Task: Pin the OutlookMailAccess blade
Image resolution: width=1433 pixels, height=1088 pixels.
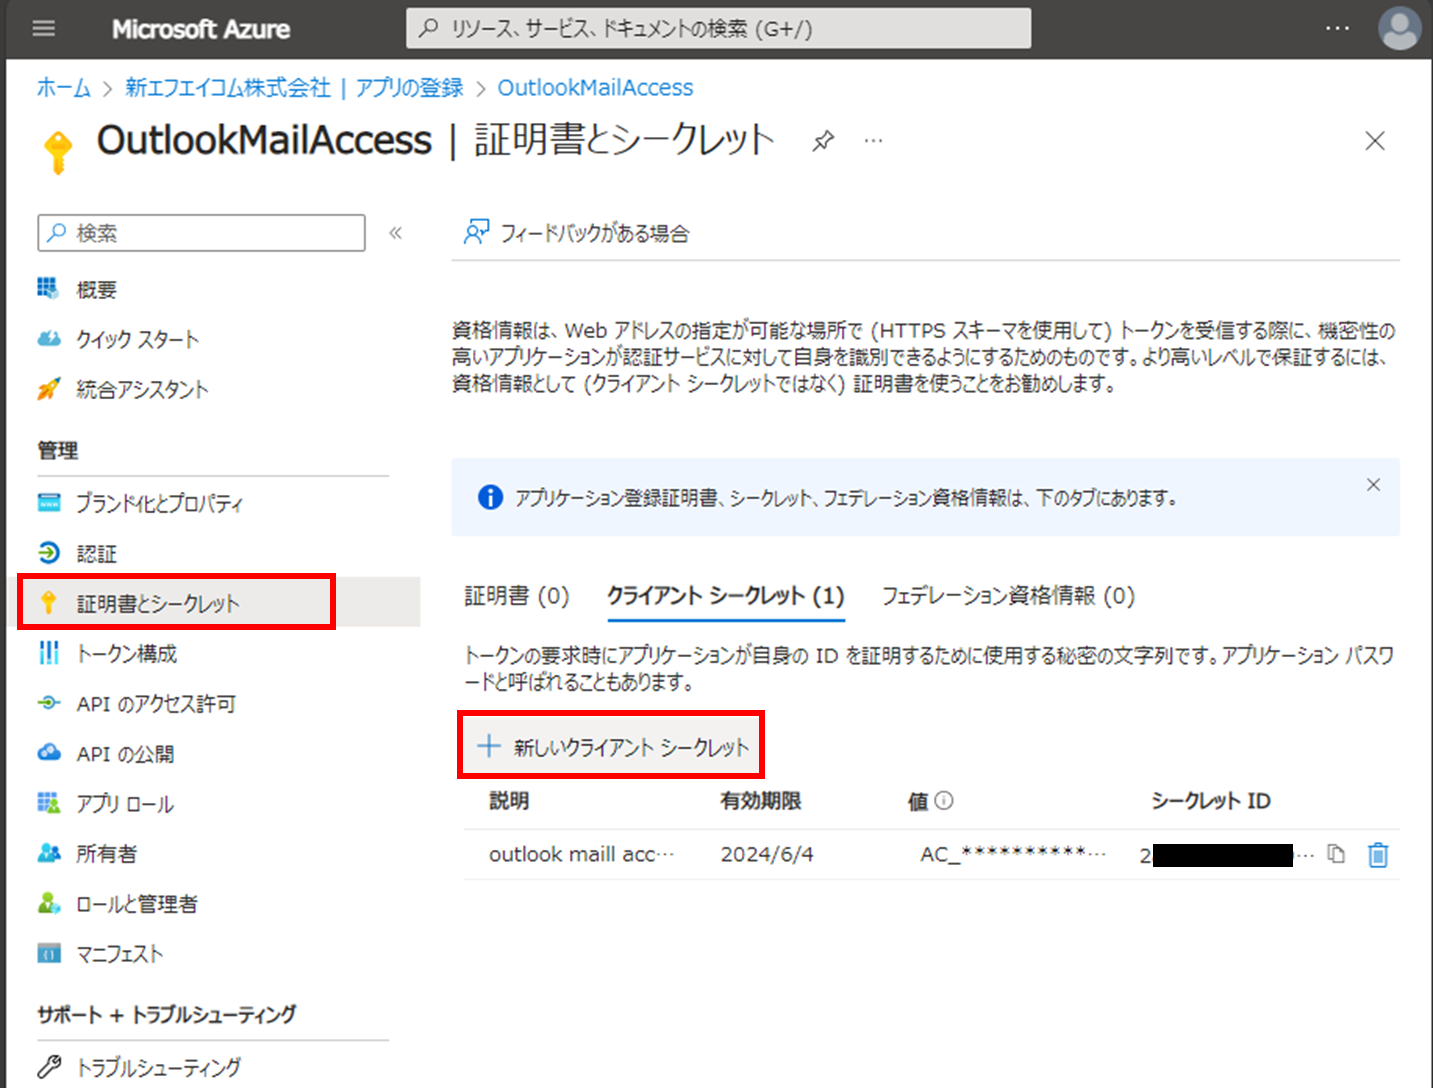Action: (x=823, y=140)
